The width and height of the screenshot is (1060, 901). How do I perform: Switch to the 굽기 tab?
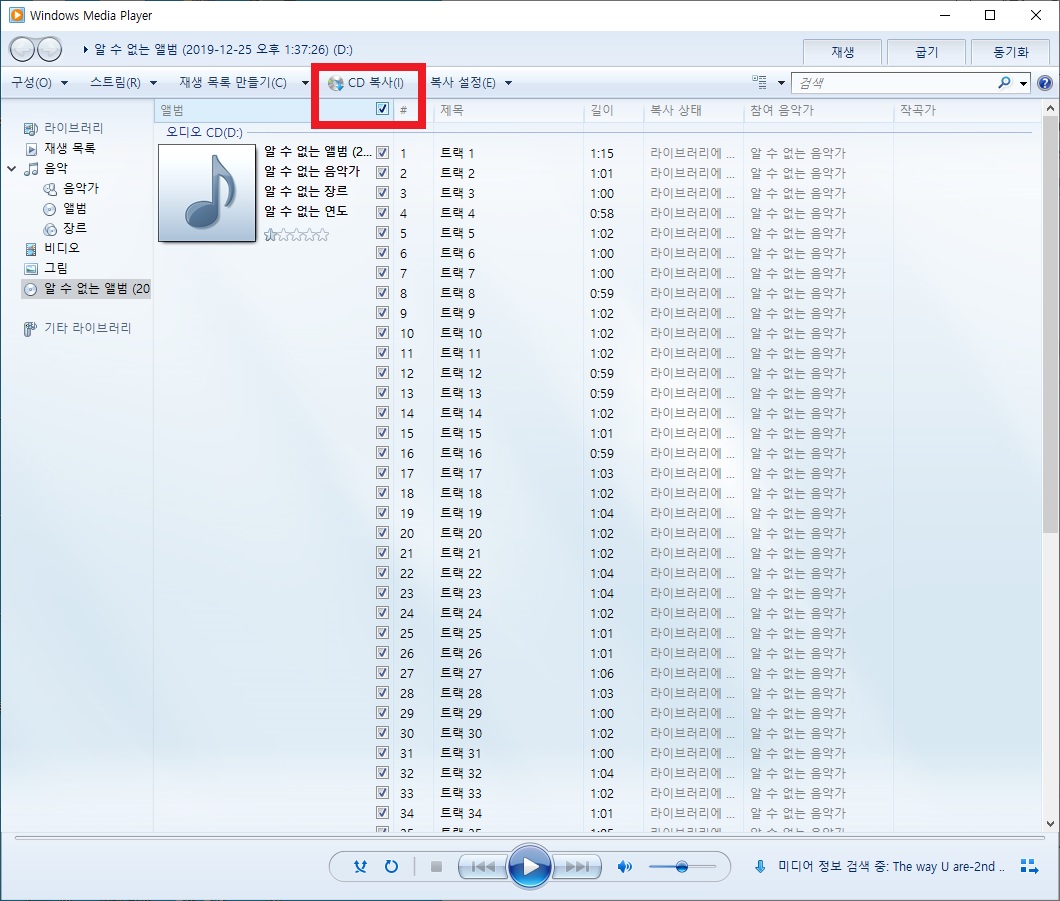[926, 52]
